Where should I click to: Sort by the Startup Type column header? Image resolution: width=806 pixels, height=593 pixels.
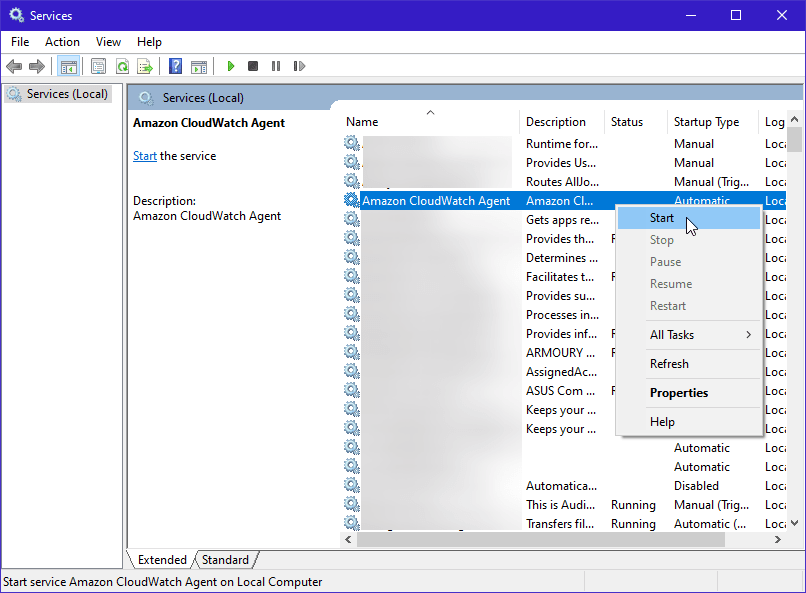713,122
